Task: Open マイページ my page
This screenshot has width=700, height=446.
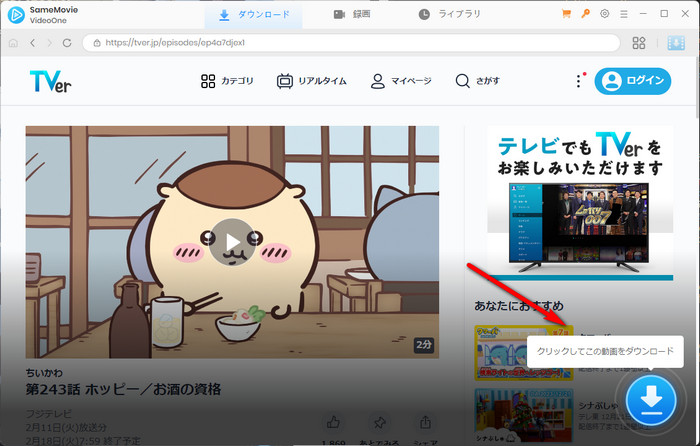Action: pos(401,81)
